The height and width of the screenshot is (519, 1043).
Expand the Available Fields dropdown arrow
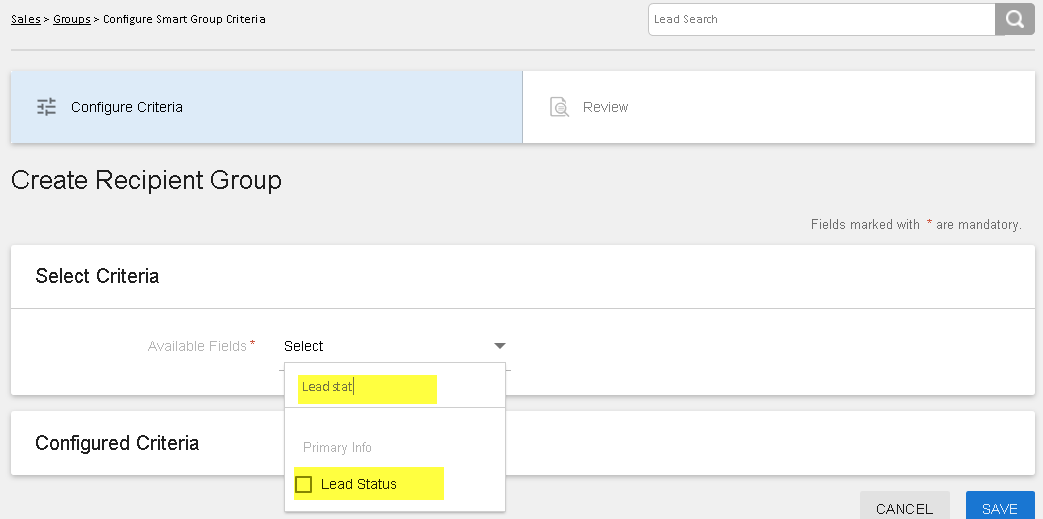(x=499, y=346)
